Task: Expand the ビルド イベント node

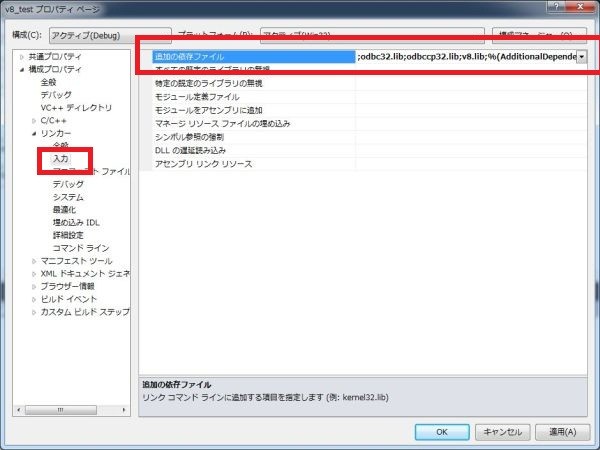Action: point(34,299)
